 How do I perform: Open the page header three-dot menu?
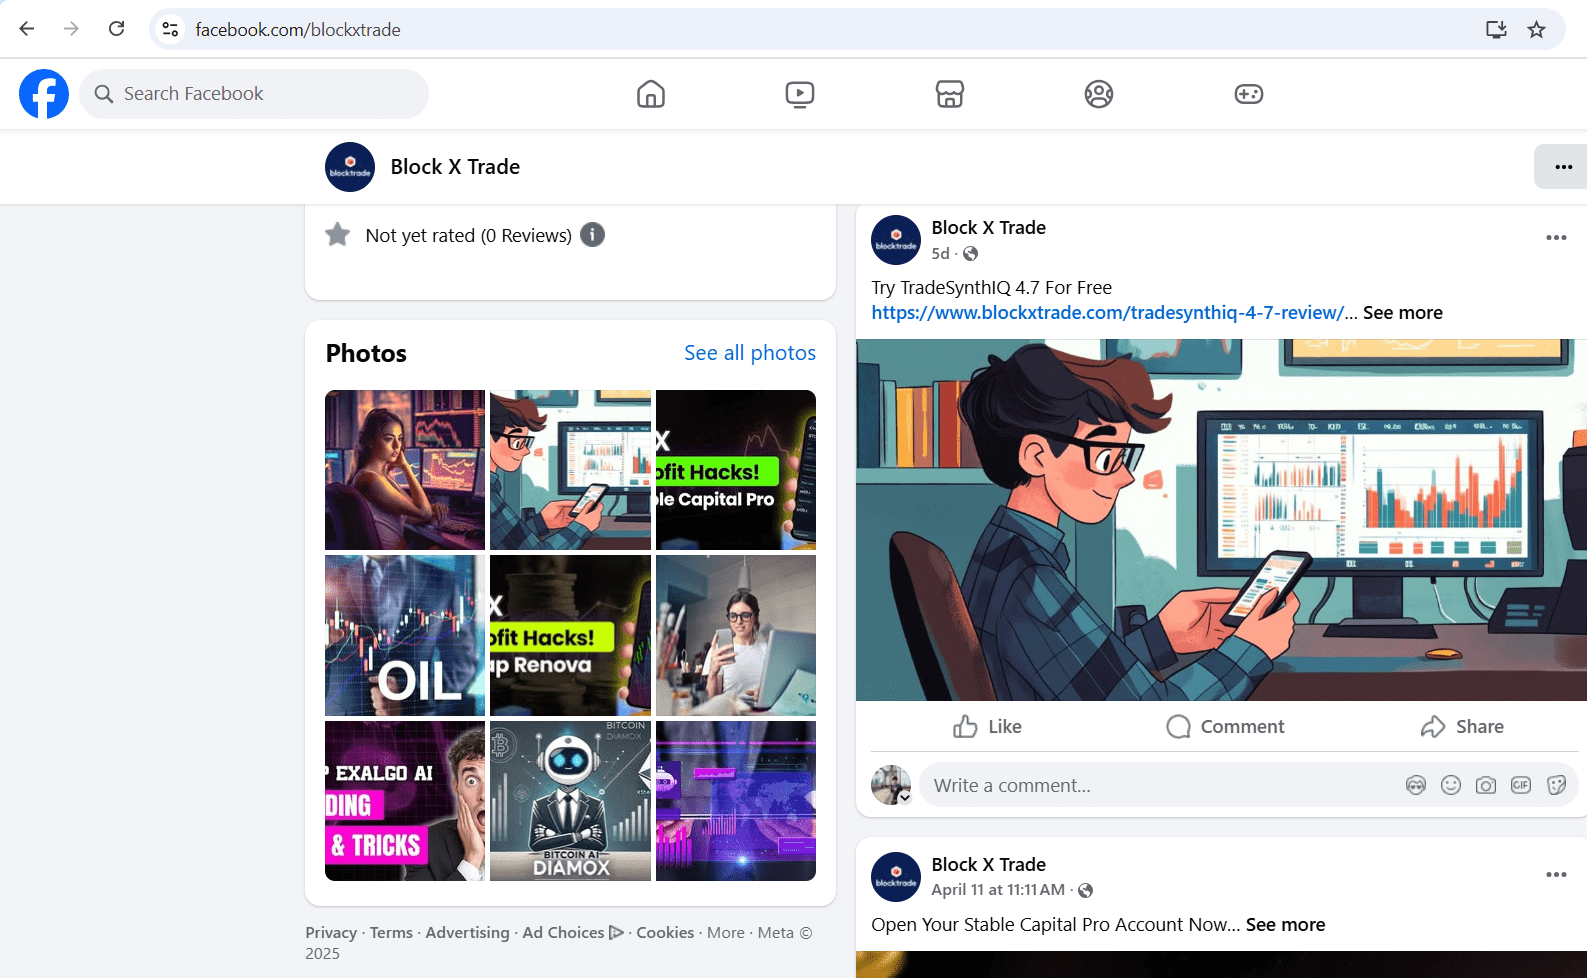point(1563,167)
